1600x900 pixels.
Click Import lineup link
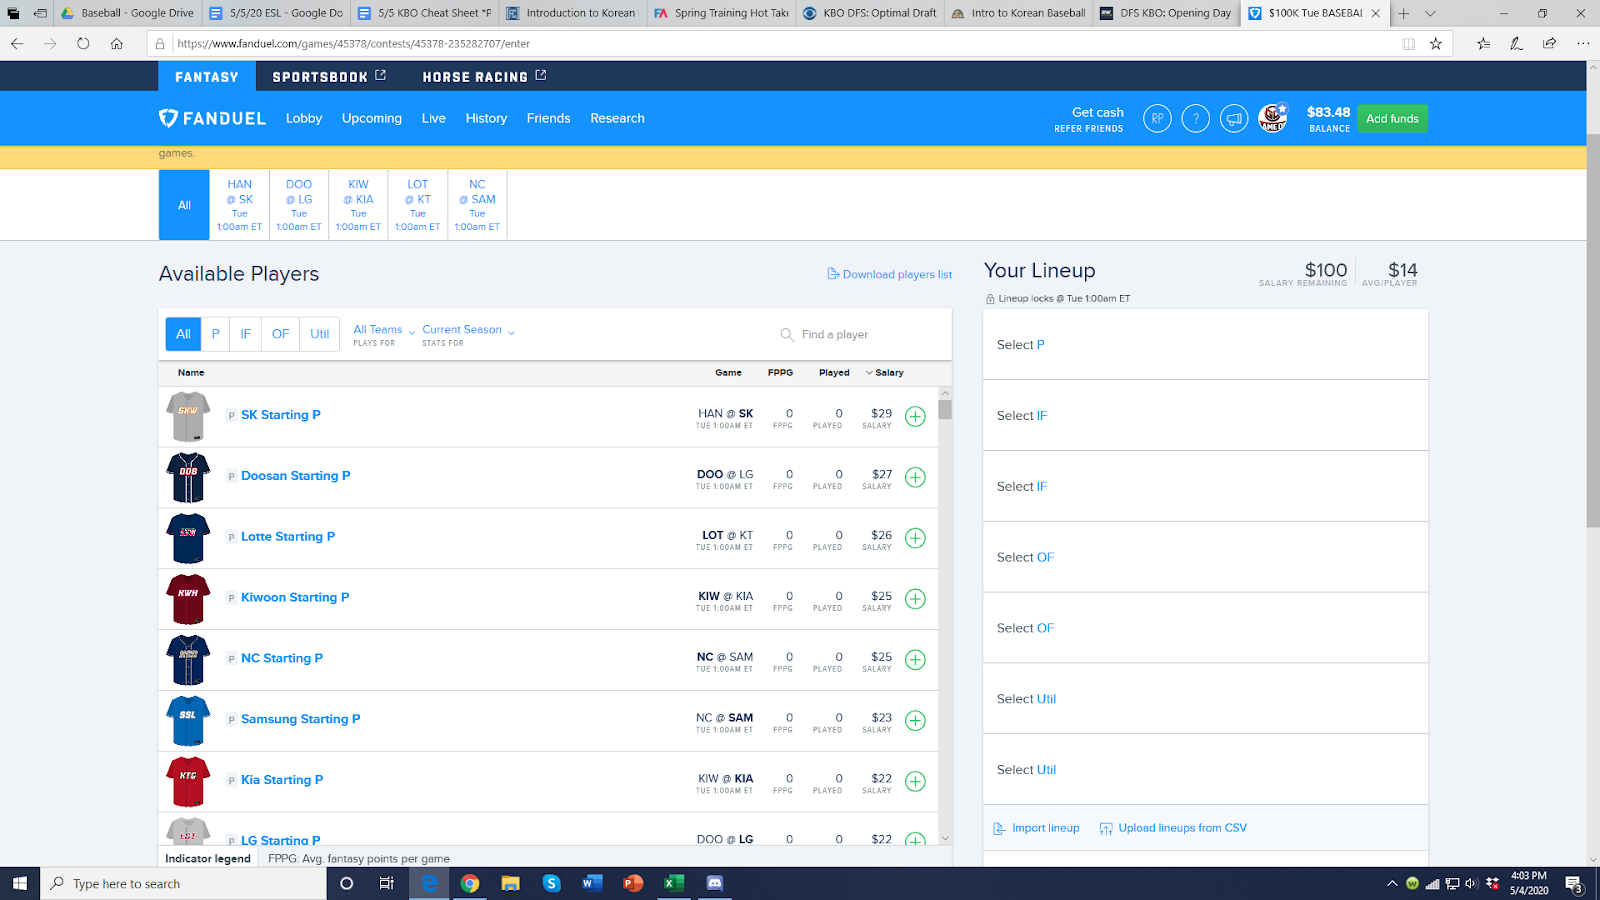pyautogui.click(x=1036, y=828)
